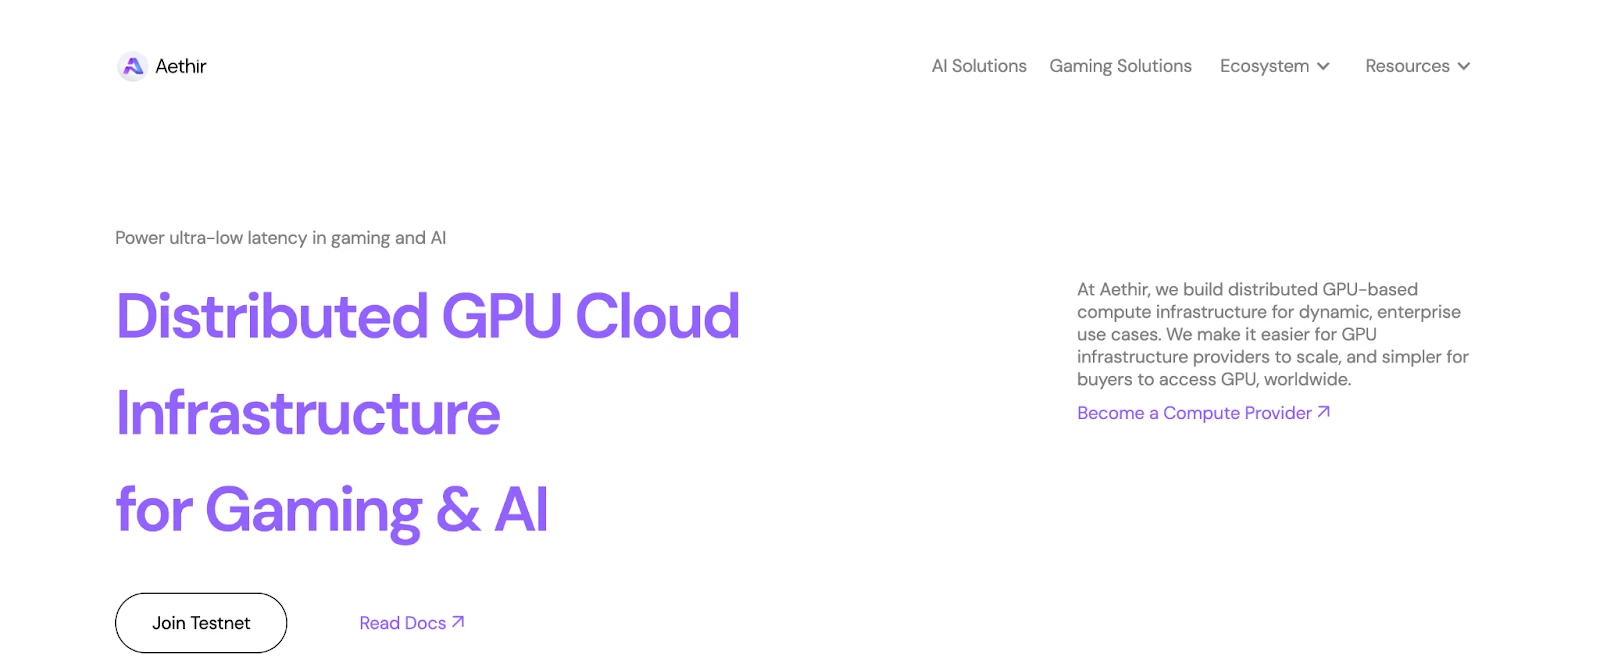Open the Ecosystem nav item
1600x666 pixels.
click(1264, 66)
